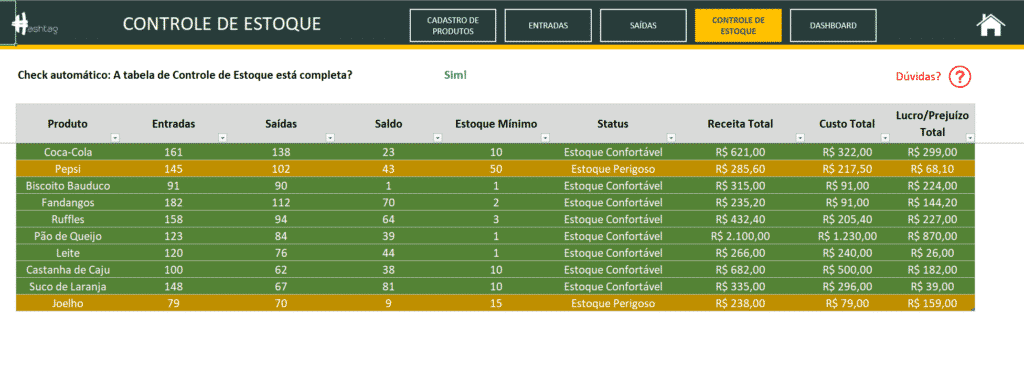This screenshot has height=376, width=1024.
Task: Select Coca-Cola's R$ 621,00 revenue cell
Action: (741, 152)
